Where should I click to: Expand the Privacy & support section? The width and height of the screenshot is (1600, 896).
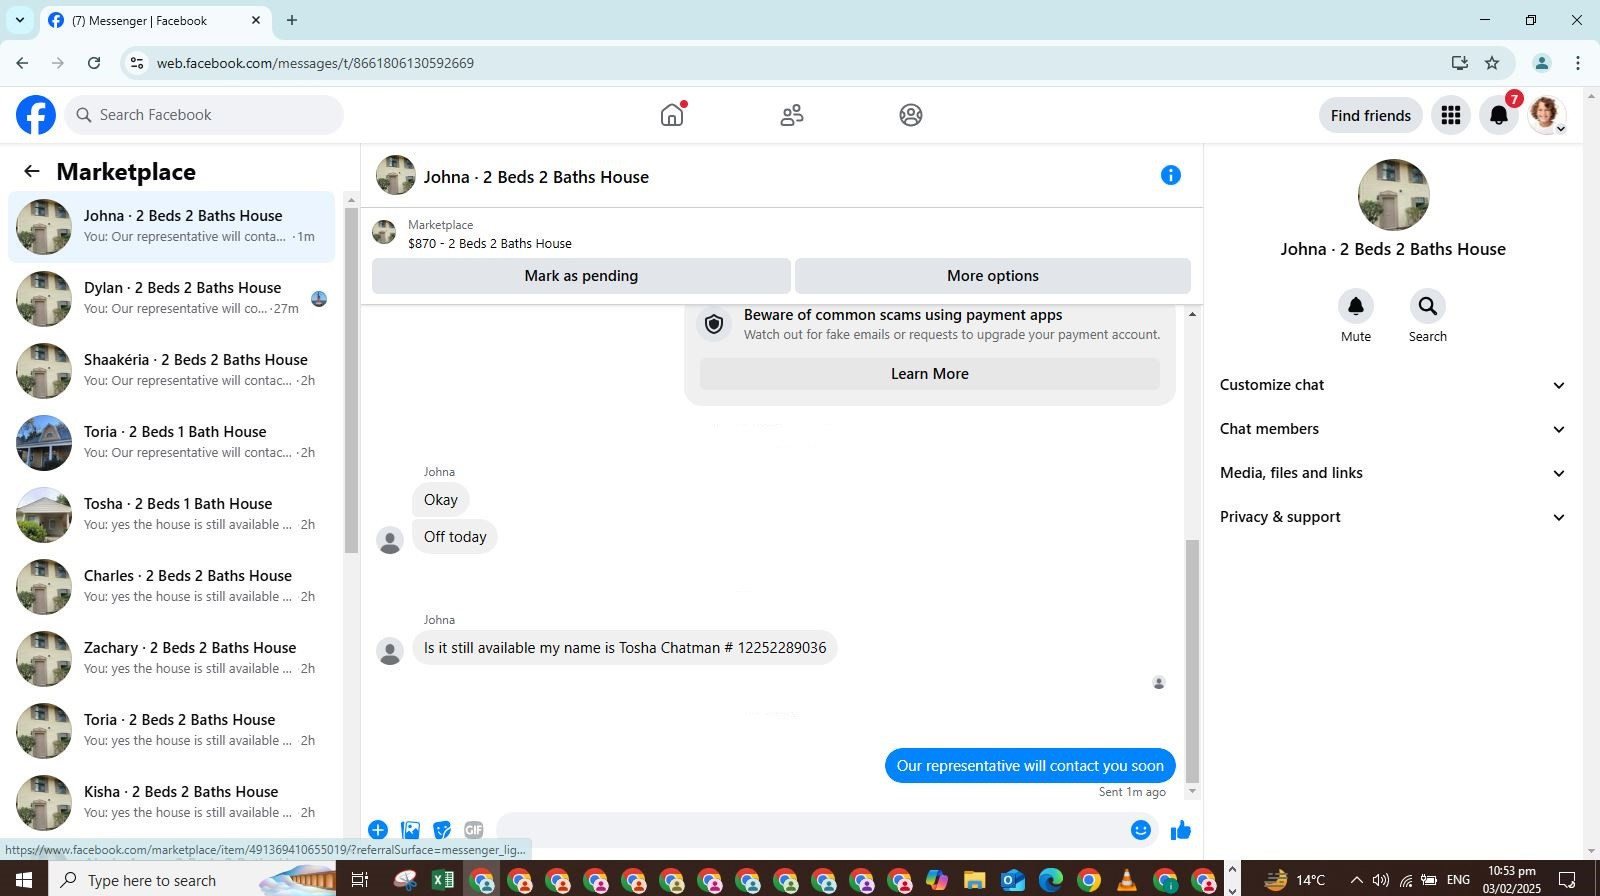[1392, 517]
